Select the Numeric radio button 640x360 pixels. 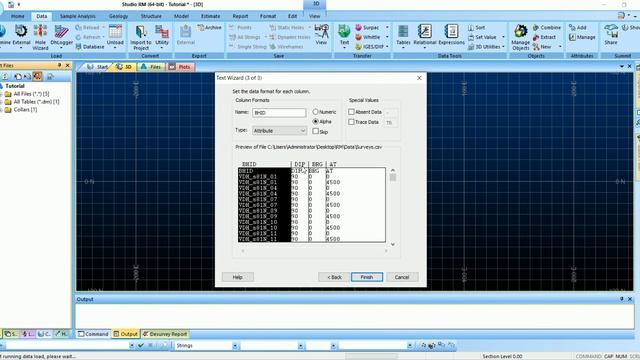(x=315, y=111)
